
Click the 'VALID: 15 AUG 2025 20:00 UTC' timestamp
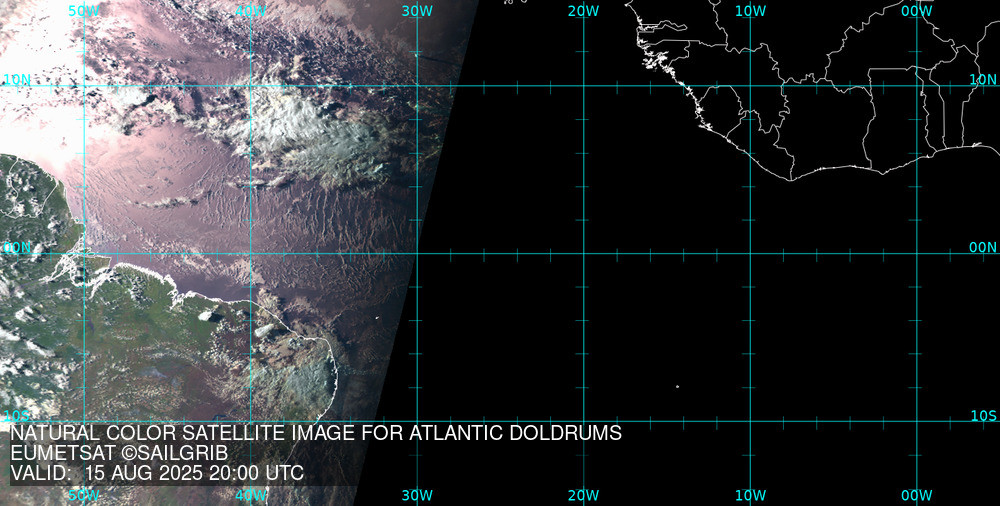point(157,474)
